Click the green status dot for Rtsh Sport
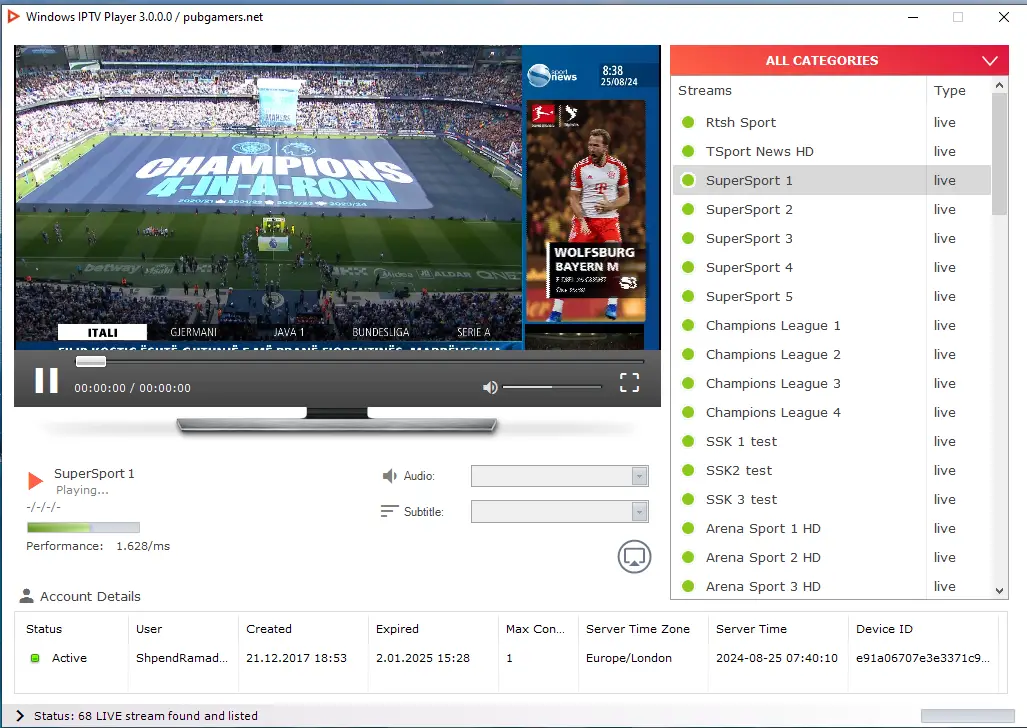 688,123
